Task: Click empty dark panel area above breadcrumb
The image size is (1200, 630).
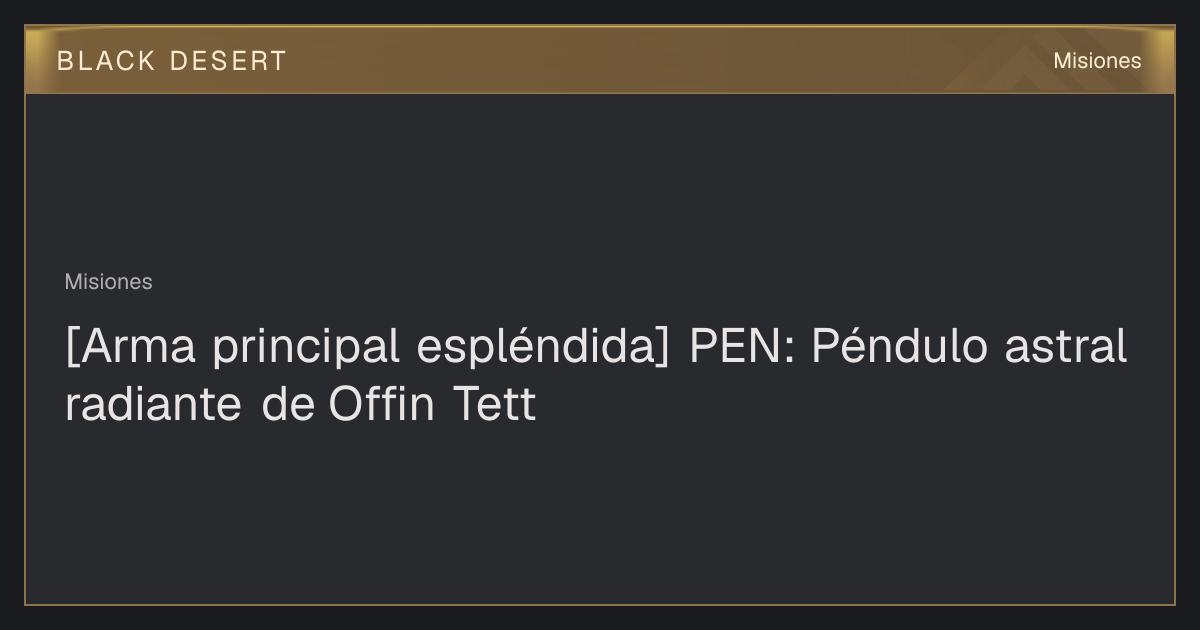Action: (x=600, y=180)
